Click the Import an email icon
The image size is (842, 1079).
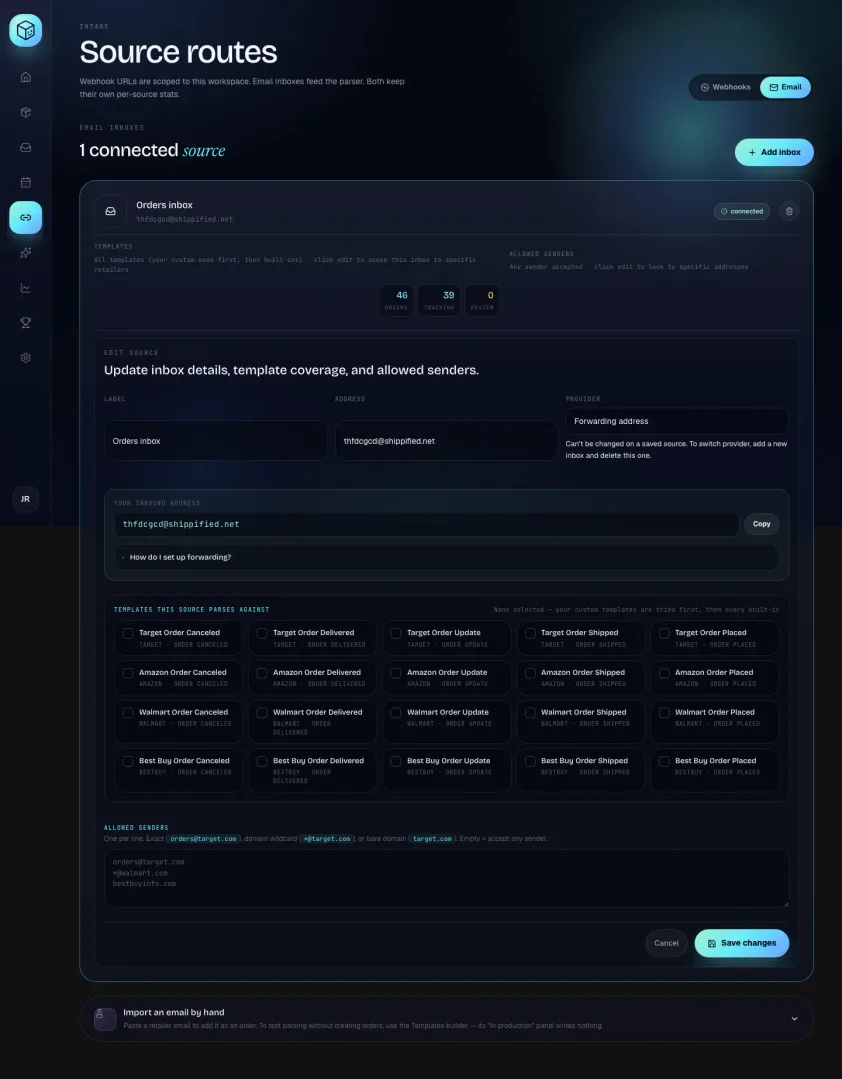tap(105, 1018)
